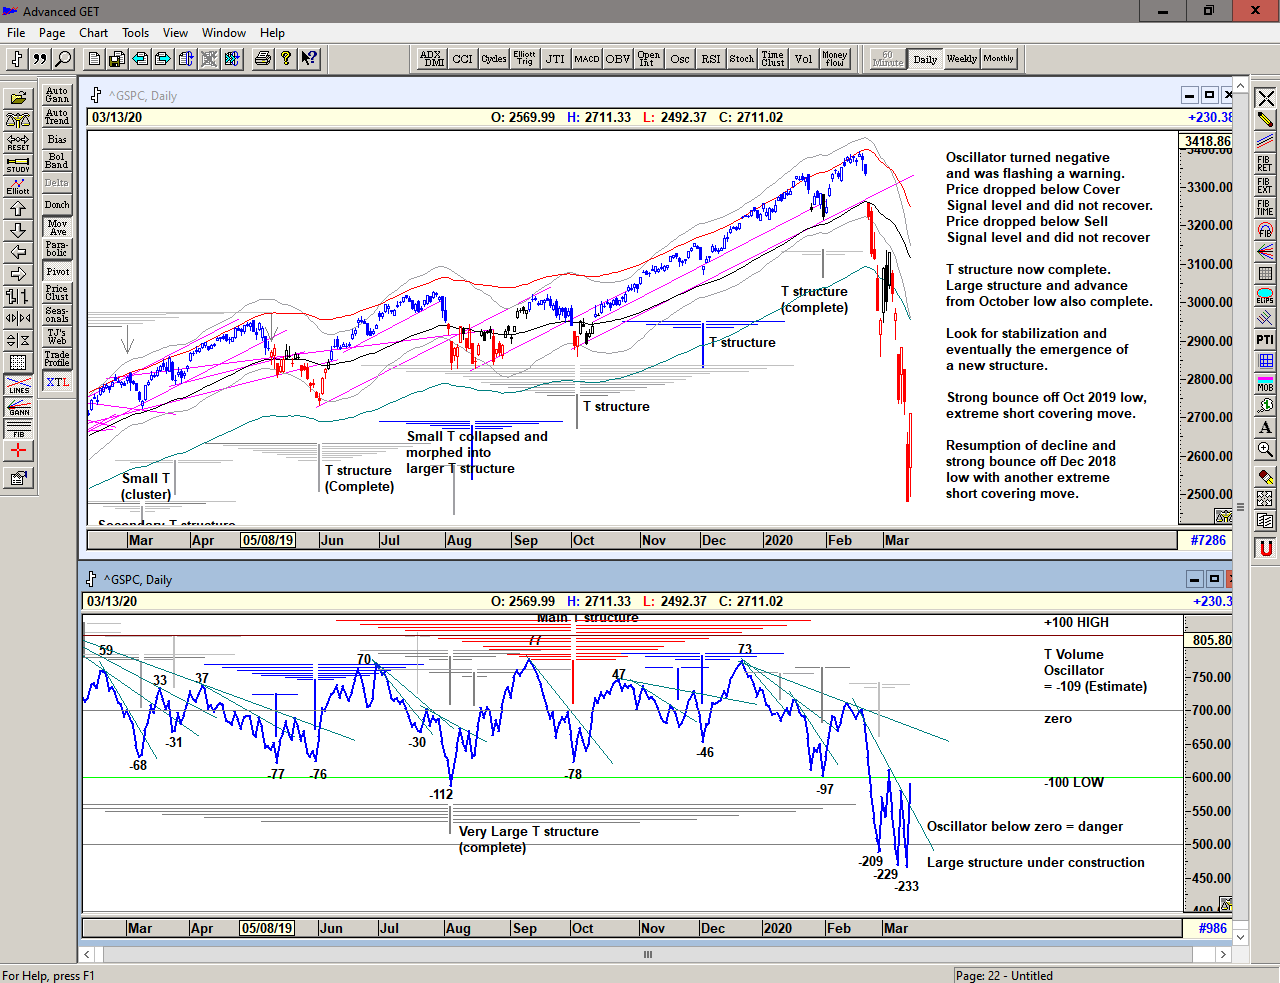Select the FIB RET drawing tool
Viewport: 1280px width, 983px height.
click(x=1265, y=163)
